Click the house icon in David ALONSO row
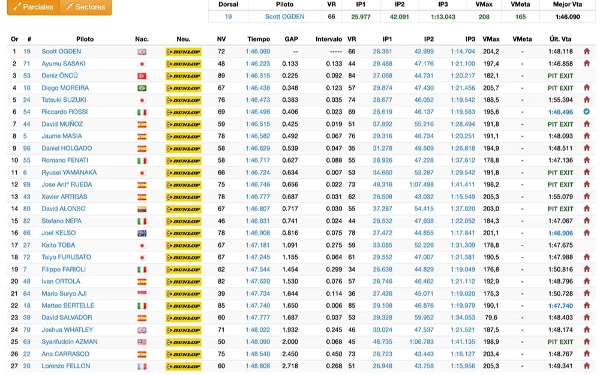 [587, 209]
